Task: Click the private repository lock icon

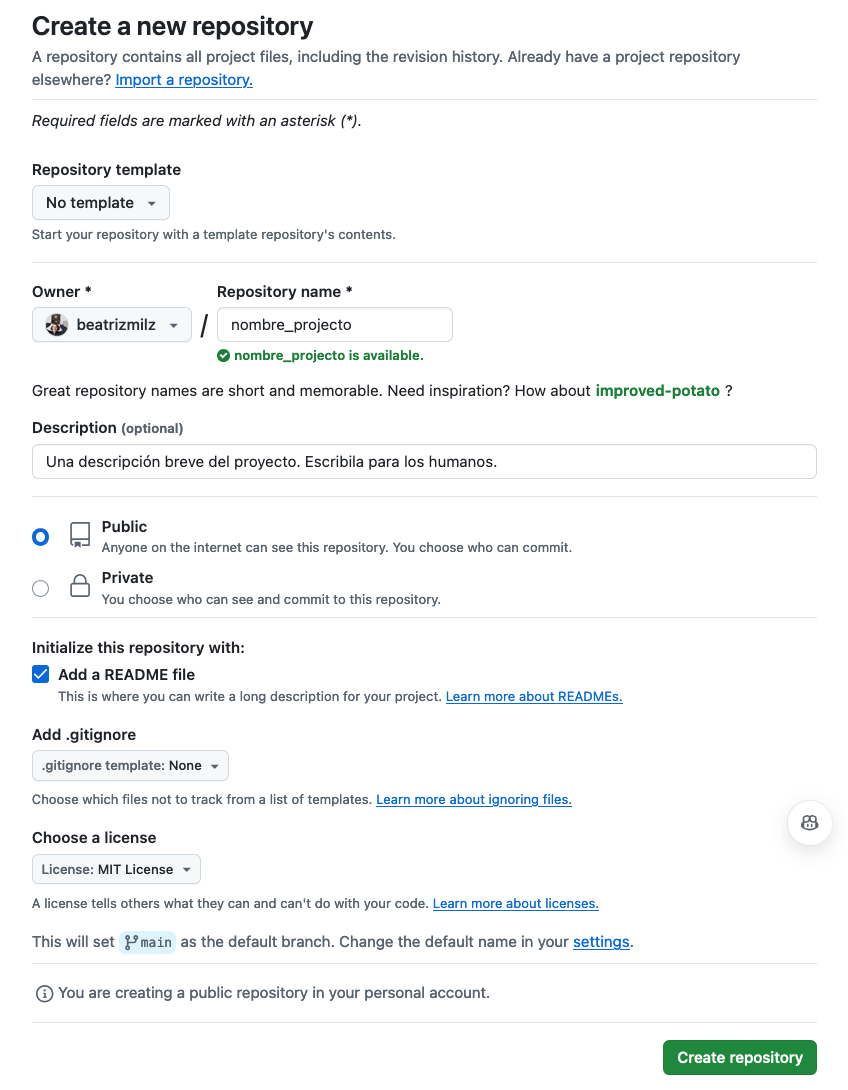Action: click(x=80, y=586)
